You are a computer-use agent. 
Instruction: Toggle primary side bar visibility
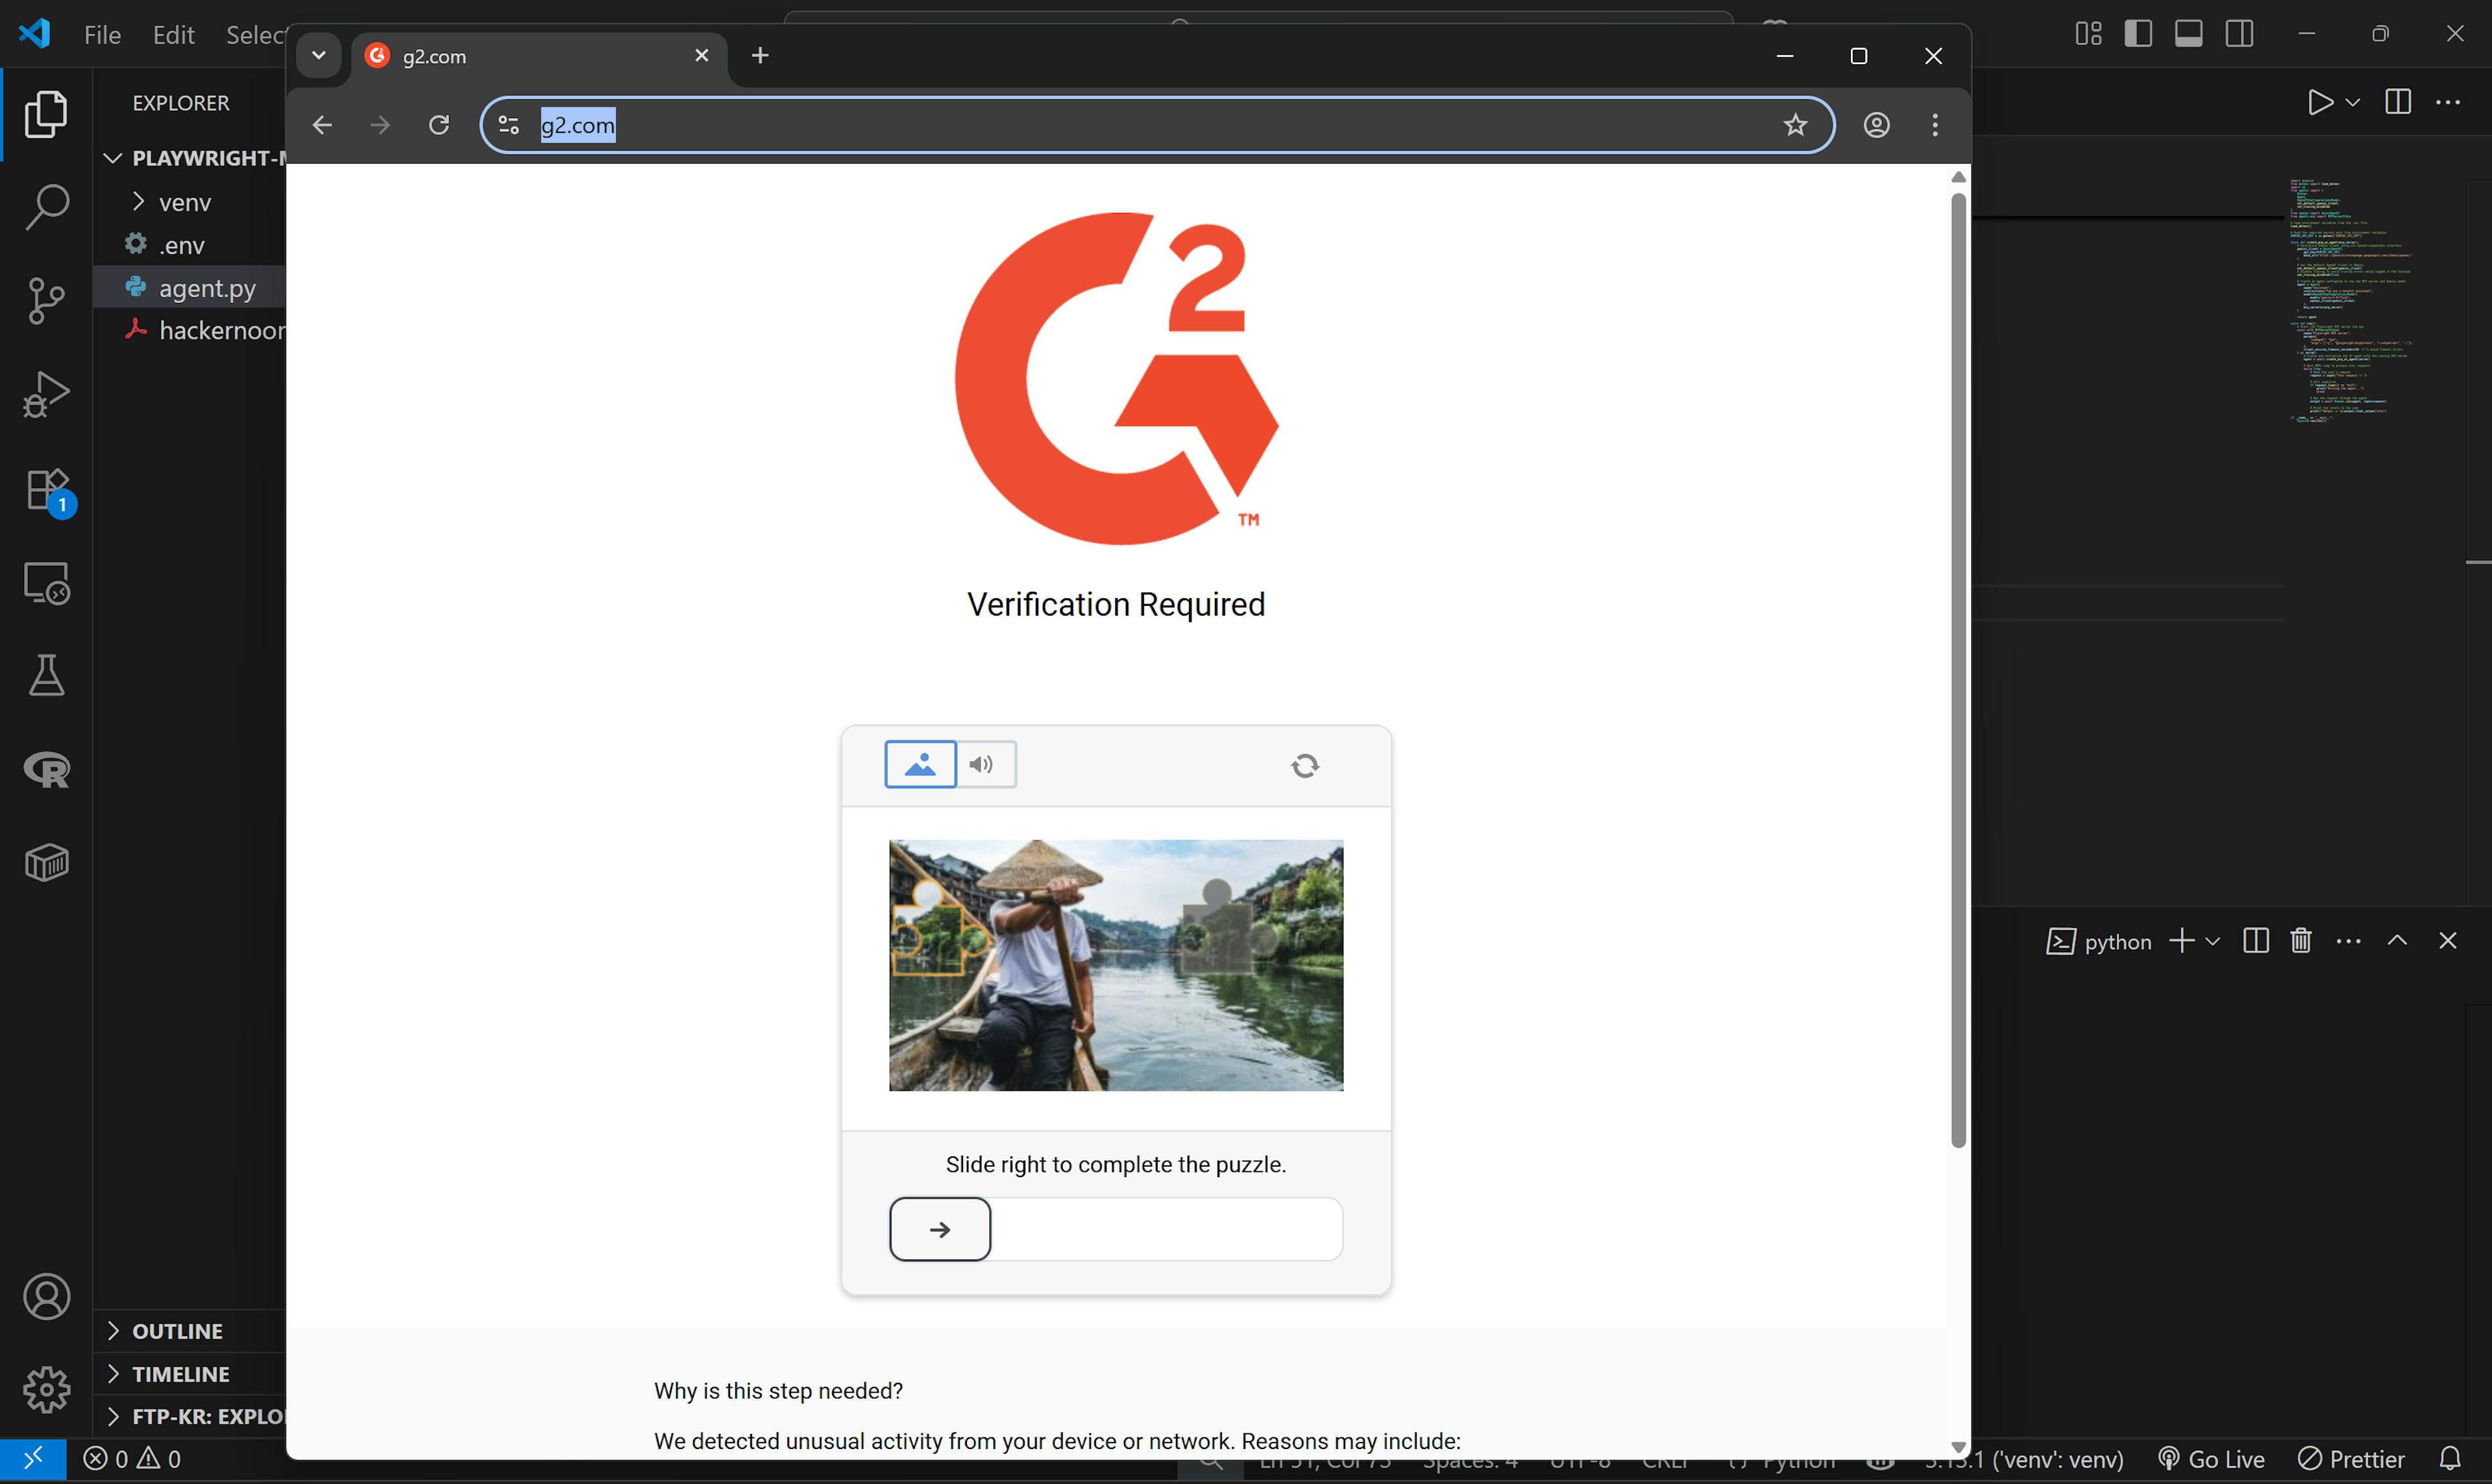pos(2138,34)
